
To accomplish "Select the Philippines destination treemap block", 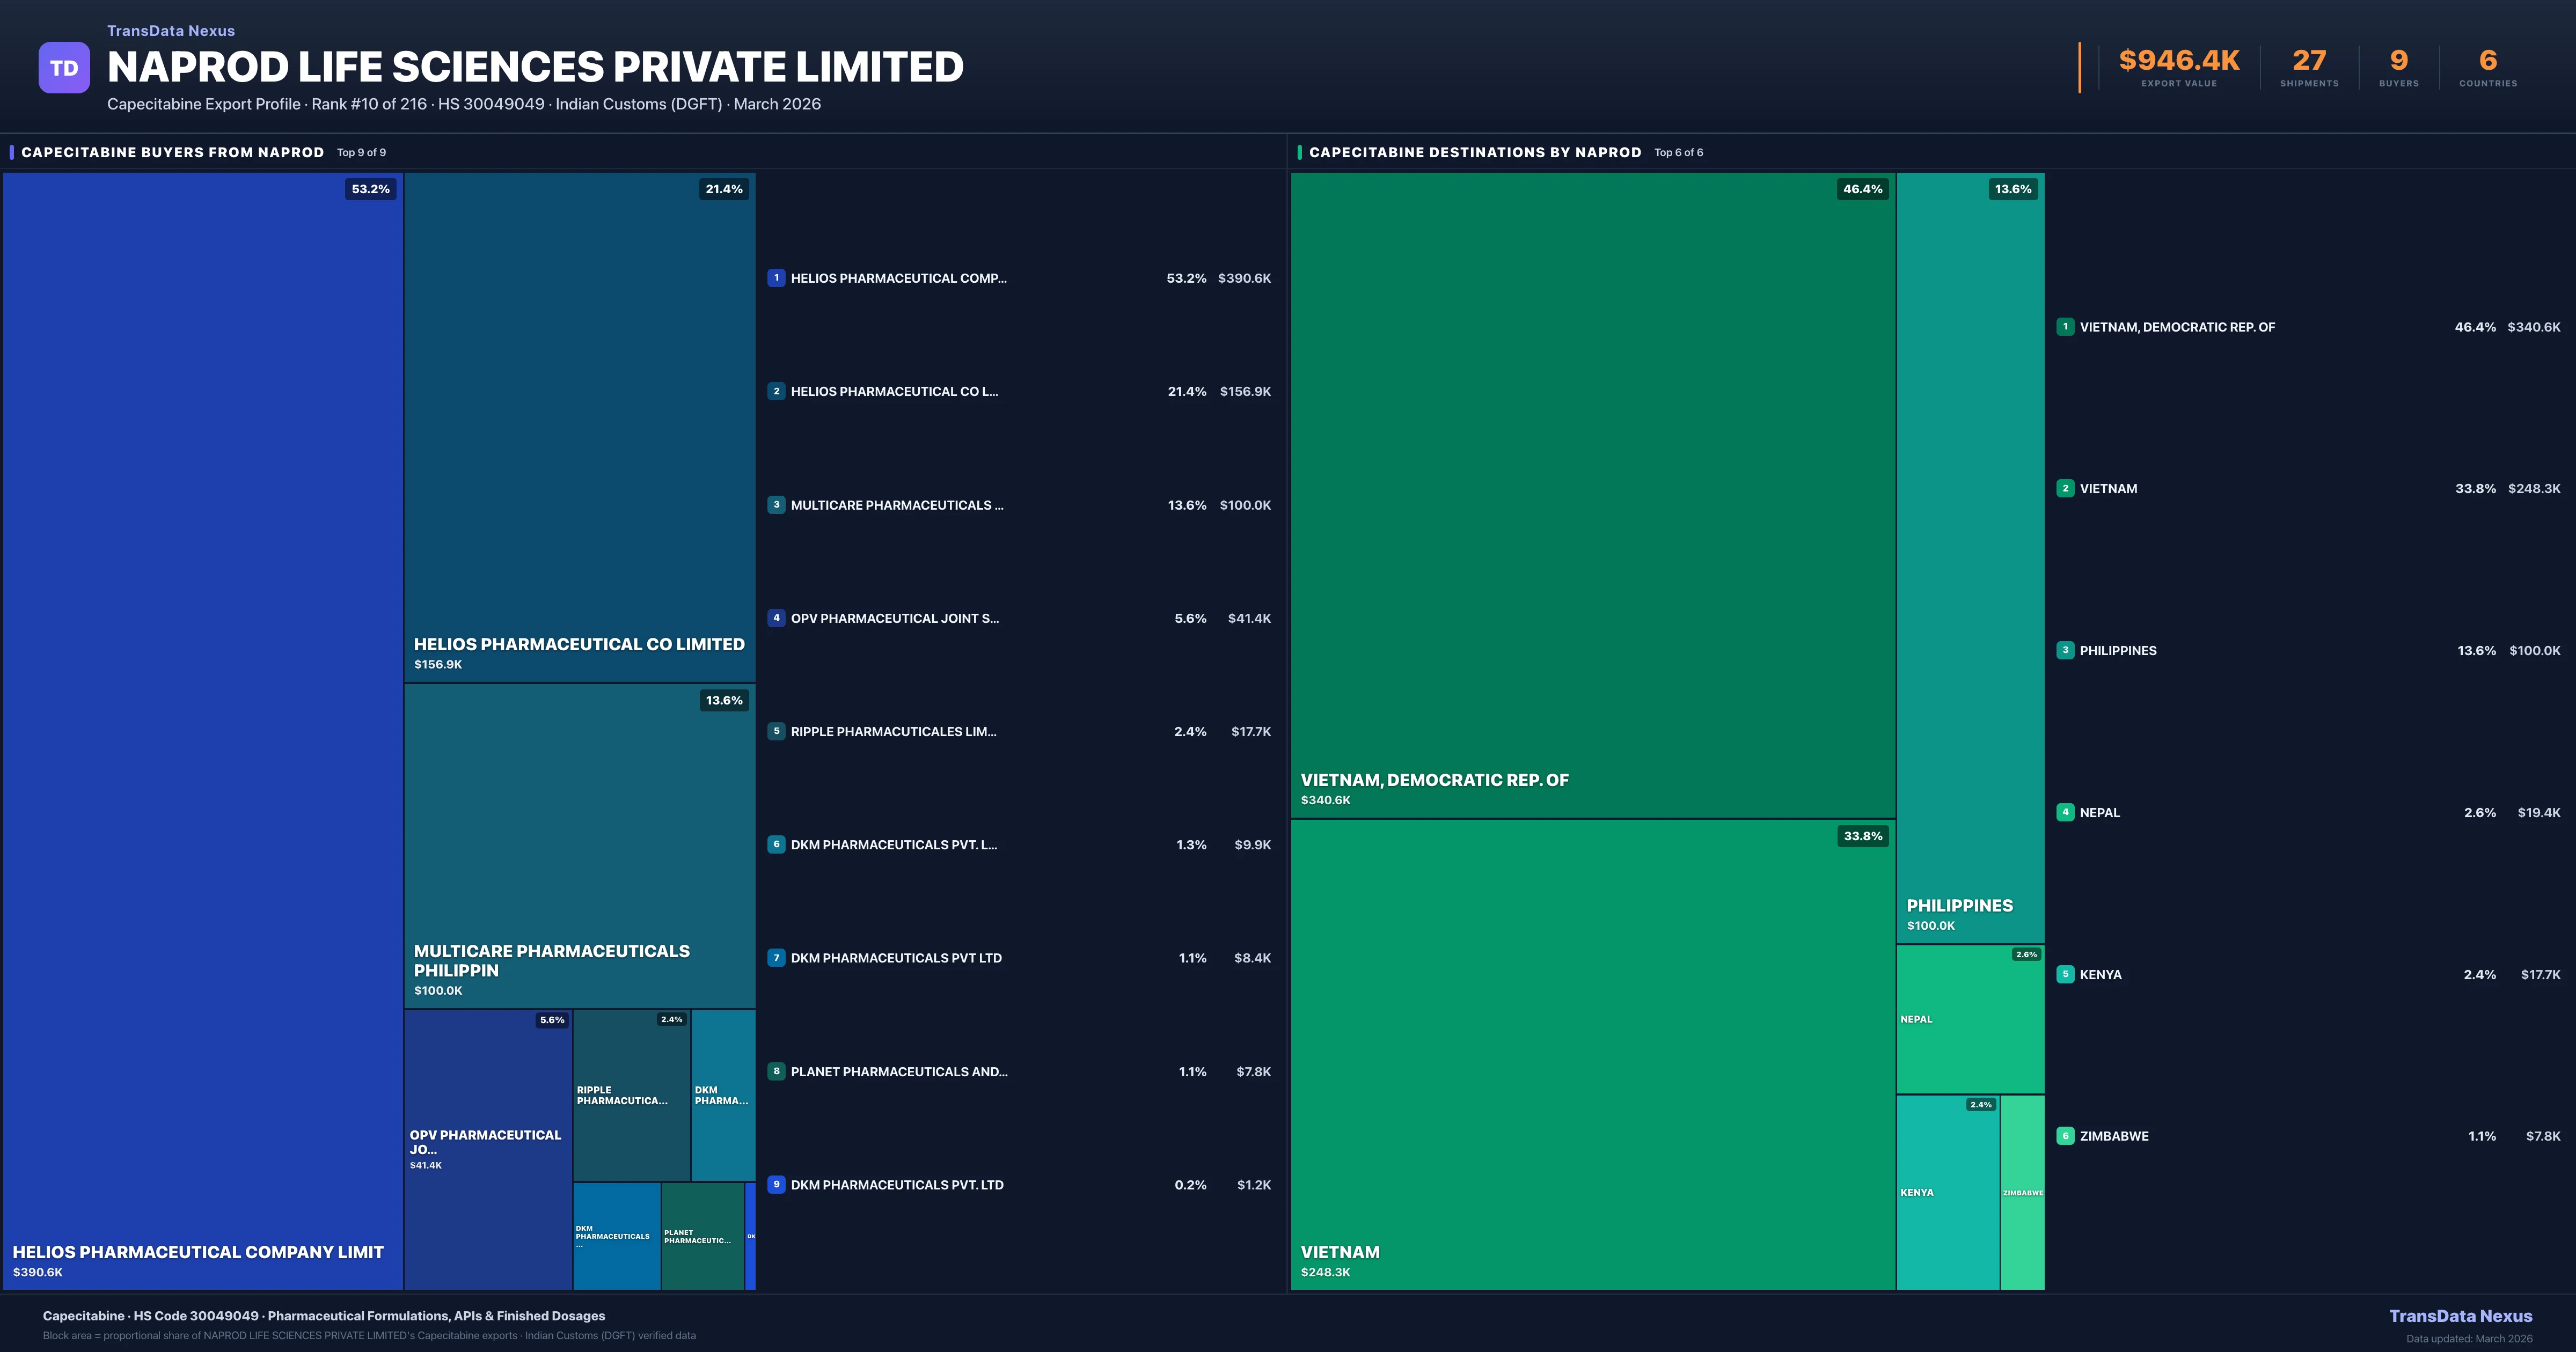I will pyautogui.click(x=1970, y=557).
